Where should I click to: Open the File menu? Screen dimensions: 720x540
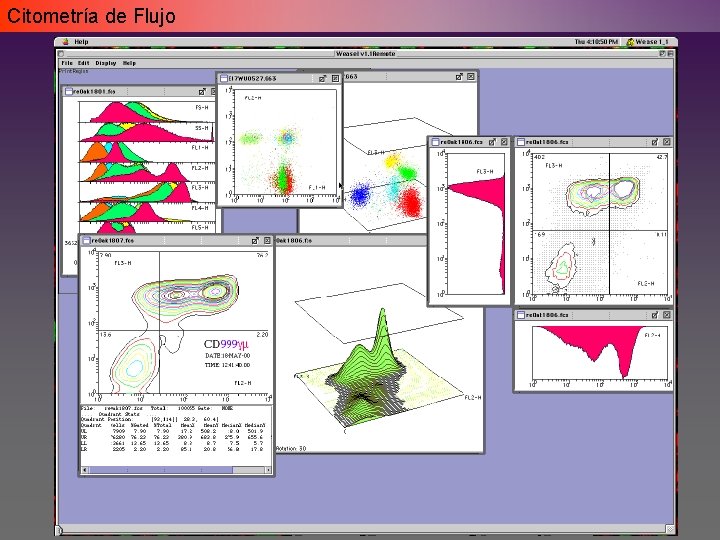tap(67, 63)
